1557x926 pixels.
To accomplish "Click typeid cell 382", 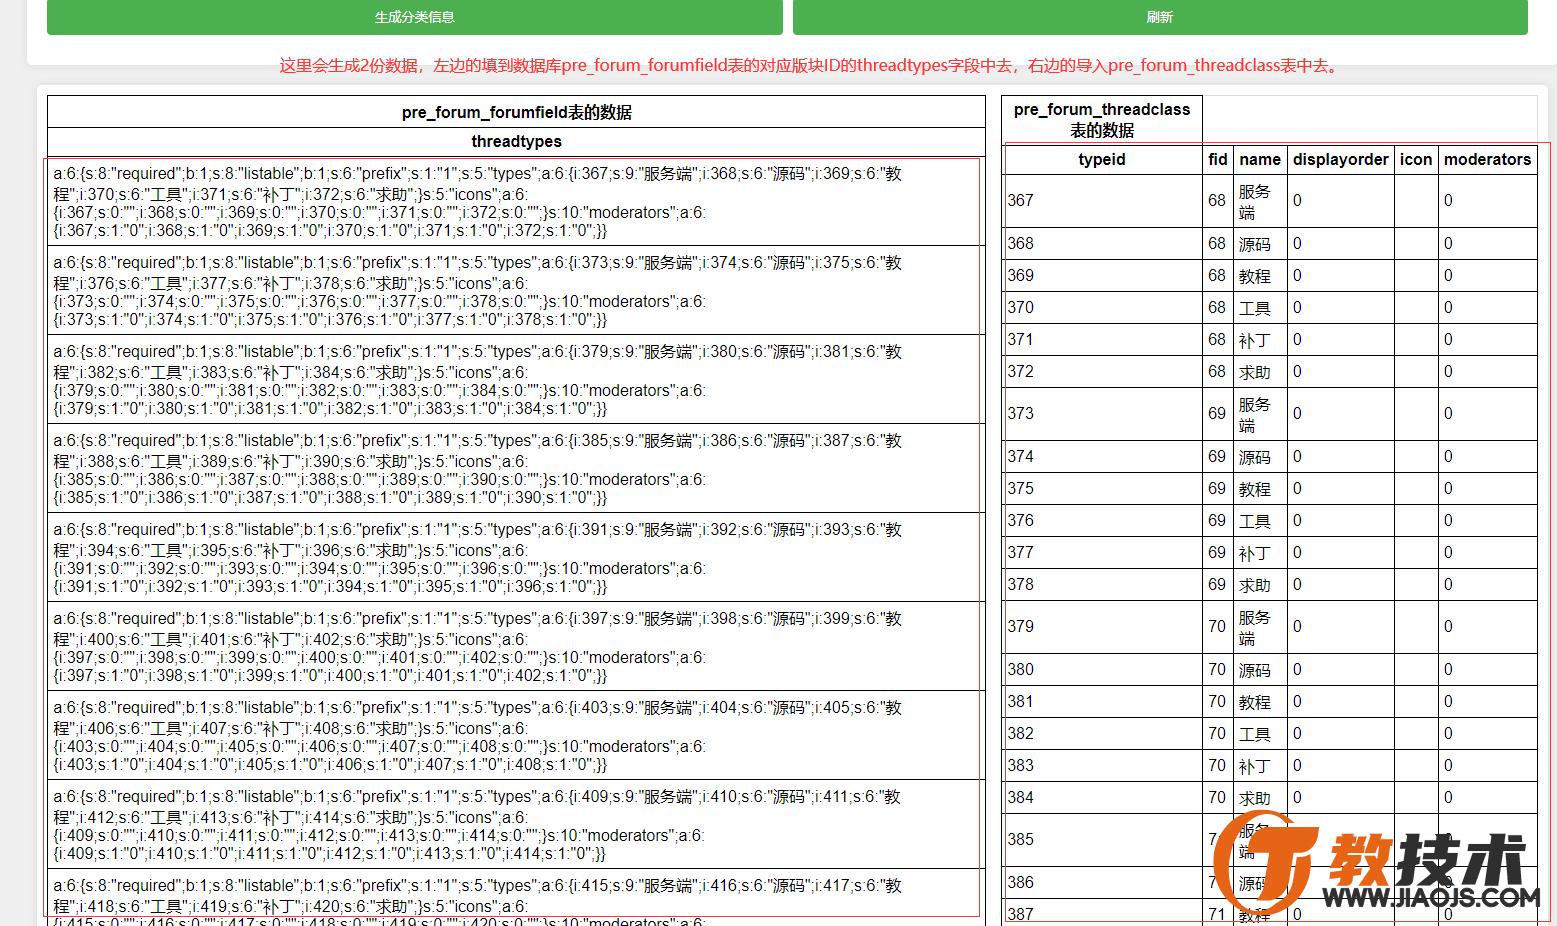I will 1102,733.
